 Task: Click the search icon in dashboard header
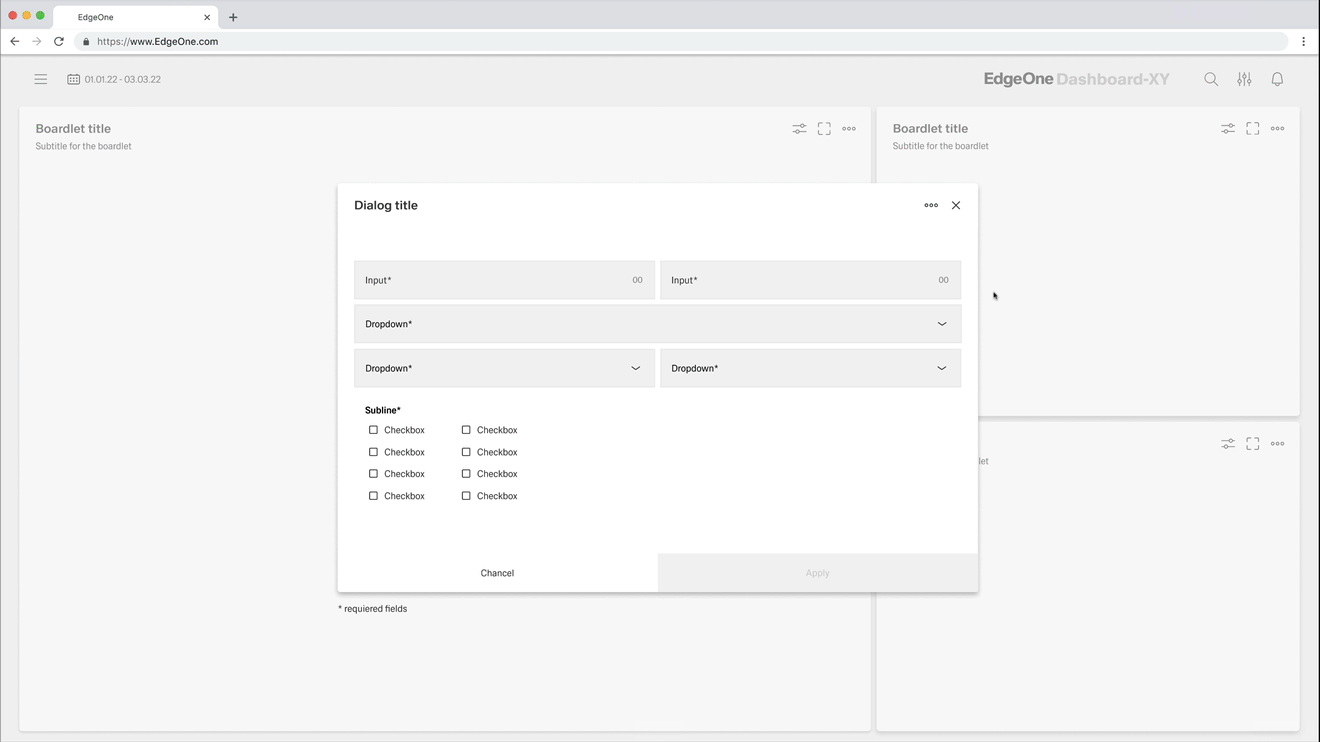click(x=1211, y=79)
